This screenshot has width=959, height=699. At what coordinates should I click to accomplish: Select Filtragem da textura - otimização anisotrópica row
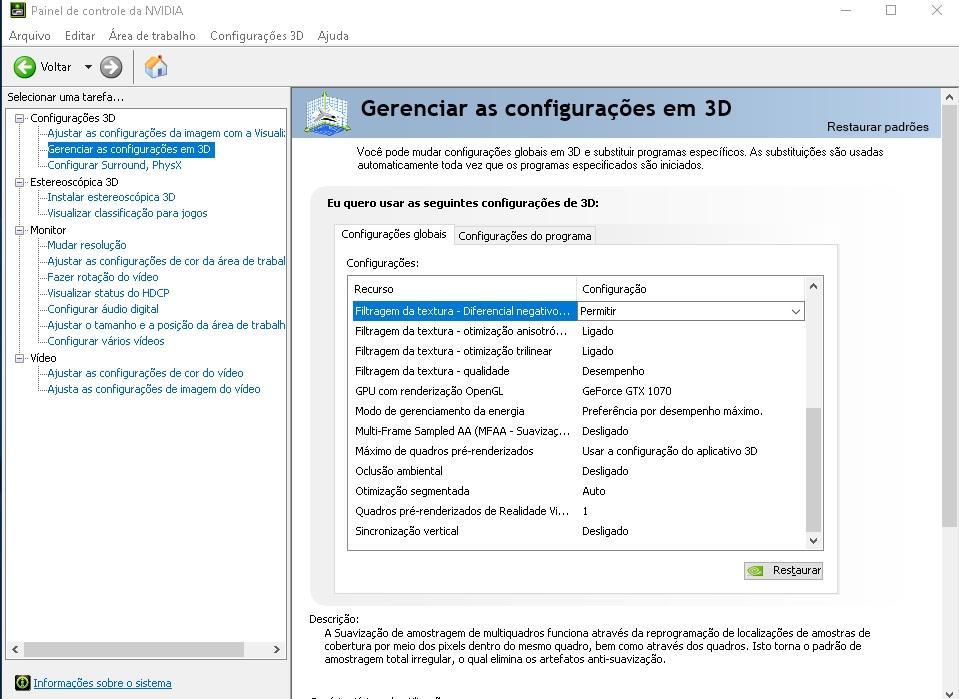tap(579, 331)
